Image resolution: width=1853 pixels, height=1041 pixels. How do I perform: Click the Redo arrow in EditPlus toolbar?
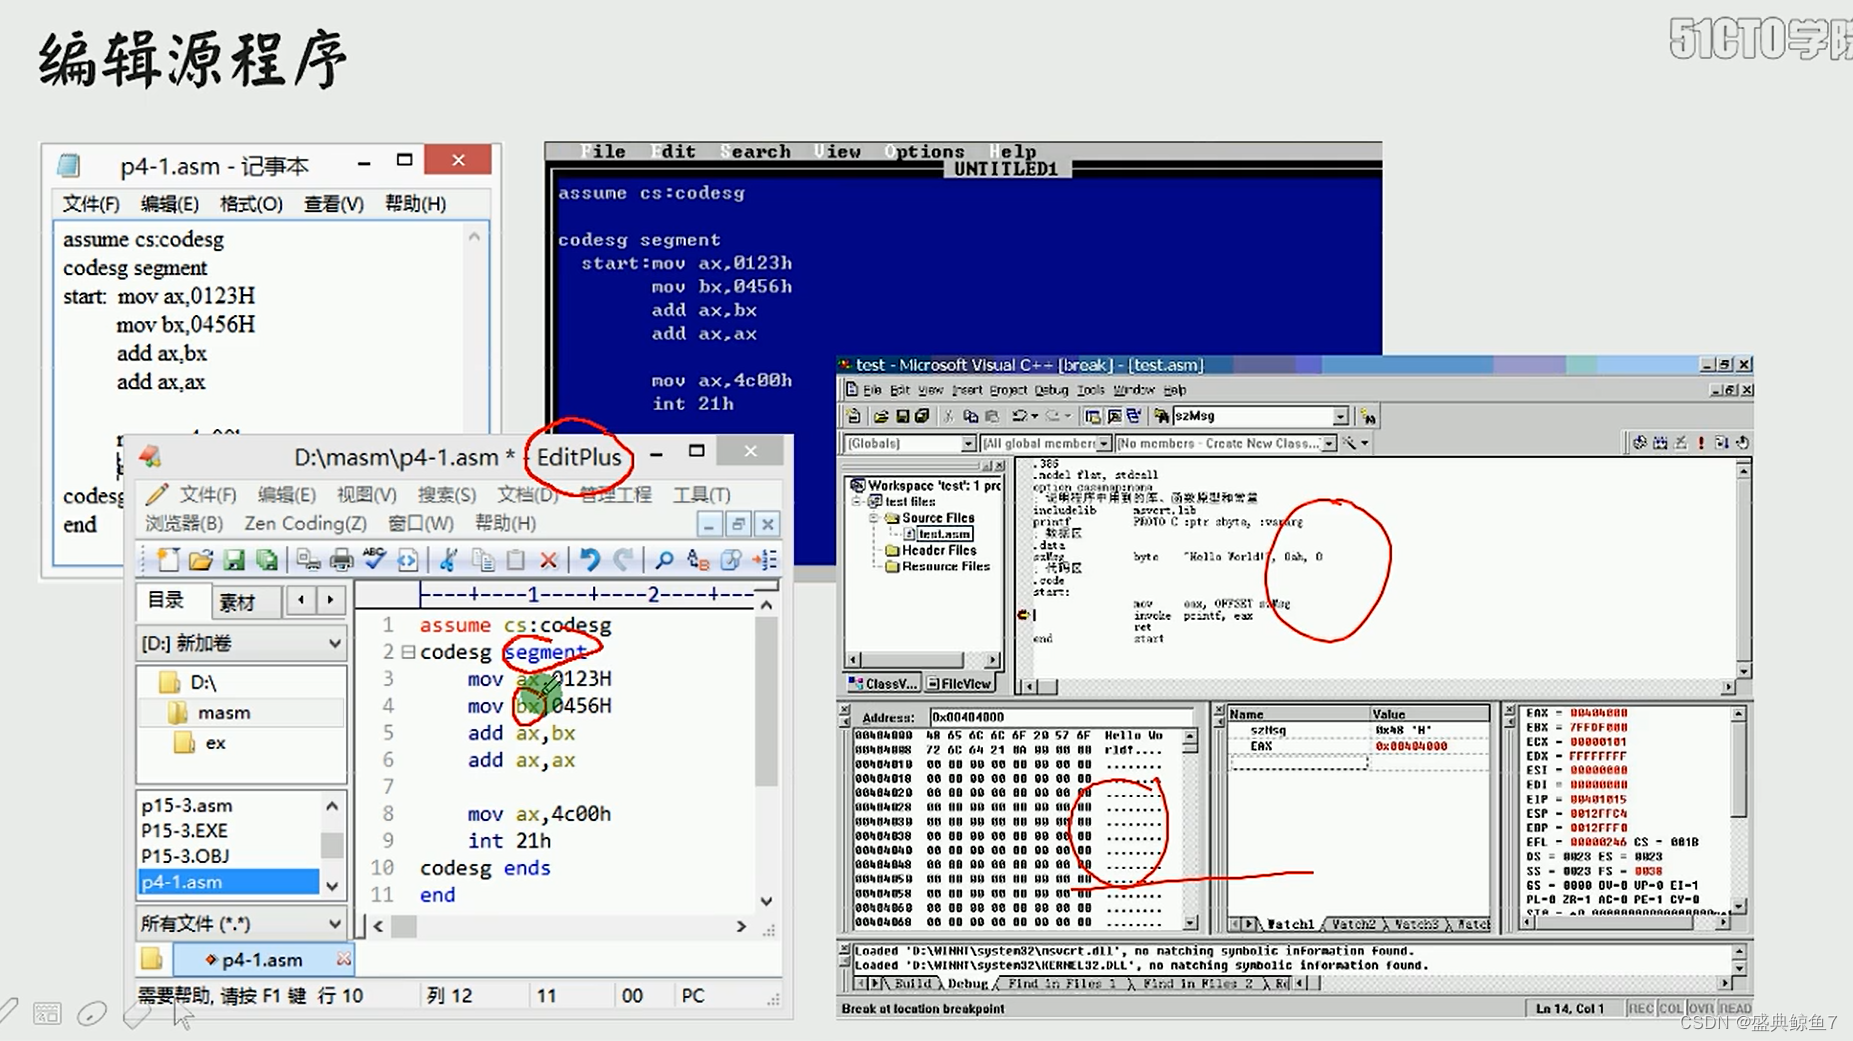[x=623, y=560]
